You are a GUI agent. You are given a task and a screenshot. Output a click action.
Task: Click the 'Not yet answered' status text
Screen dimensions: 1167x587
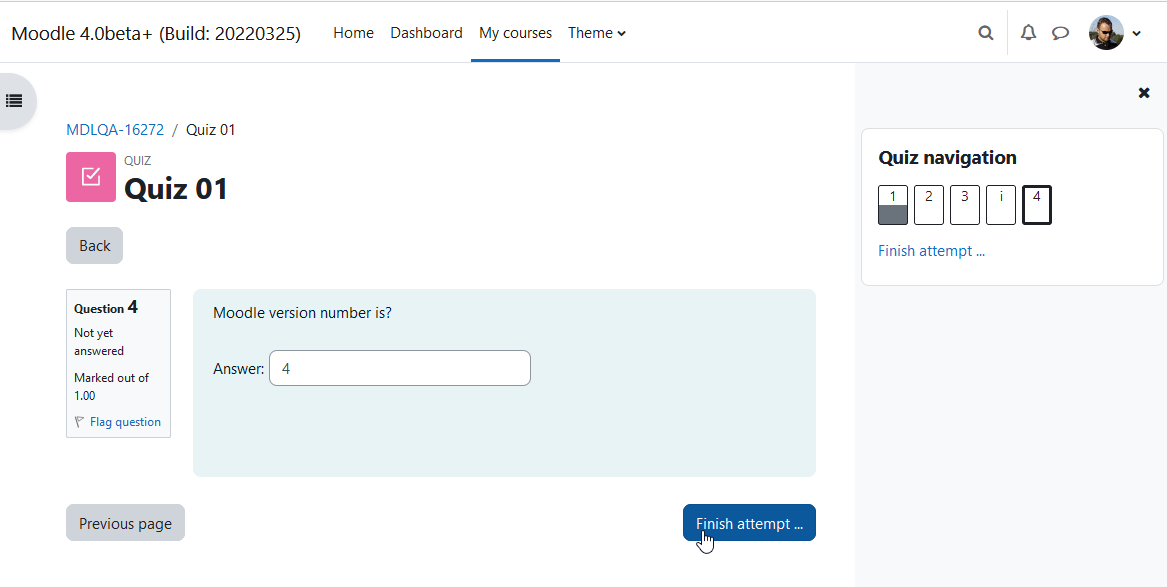(x=99, y=342)
